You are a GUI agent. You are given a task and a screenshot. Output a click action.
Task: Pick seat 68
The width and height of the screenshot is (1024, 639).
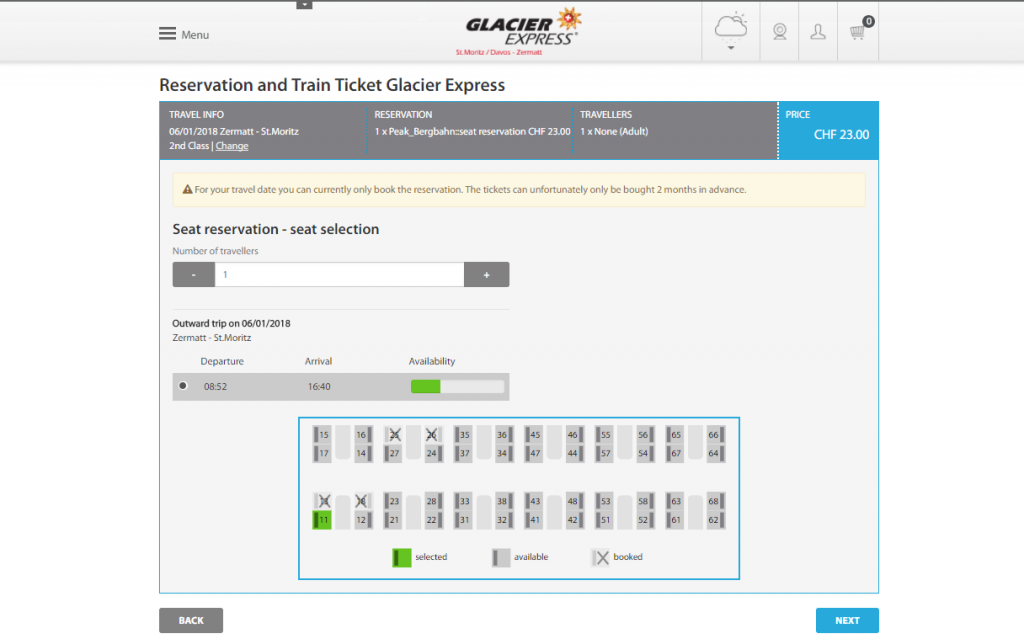(x=716, y=501)
